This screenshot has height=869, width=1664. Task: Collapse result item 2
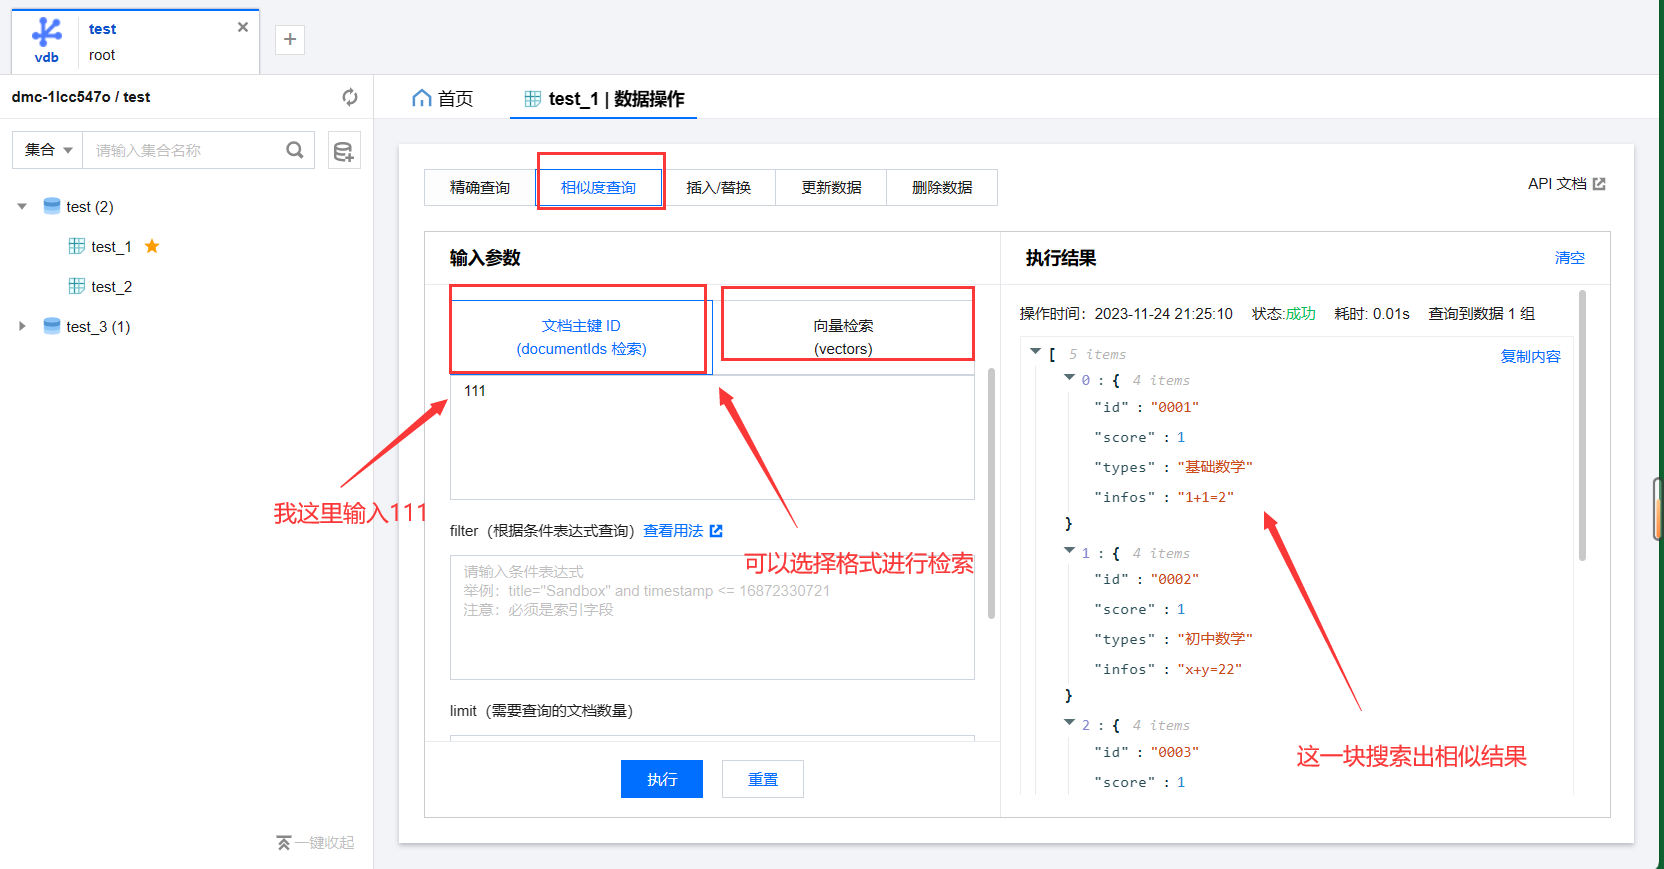coord(1069,723)
